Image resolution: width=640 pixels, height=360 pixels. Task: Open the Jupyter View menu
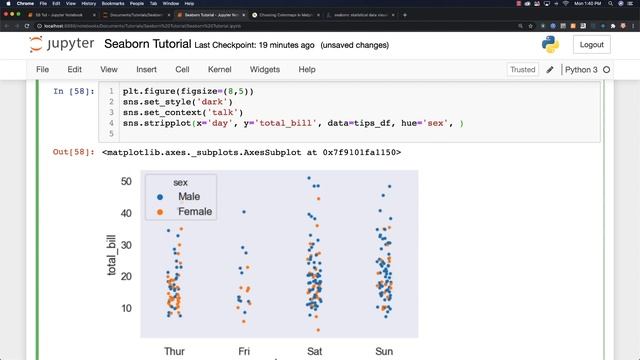point(109,69)
